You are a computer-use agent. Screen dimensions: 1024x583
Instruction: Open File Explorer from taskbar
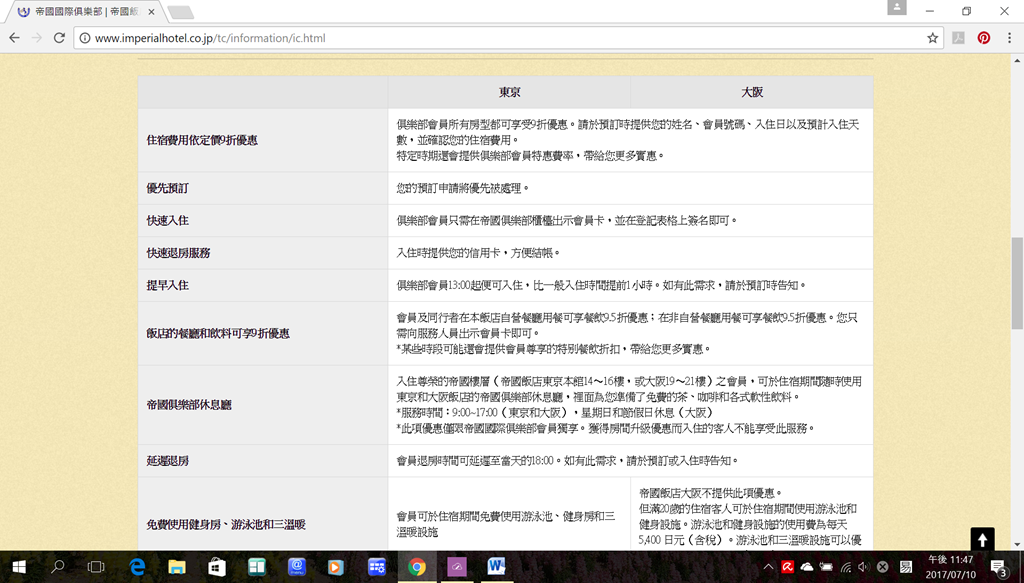click(177, 567)
